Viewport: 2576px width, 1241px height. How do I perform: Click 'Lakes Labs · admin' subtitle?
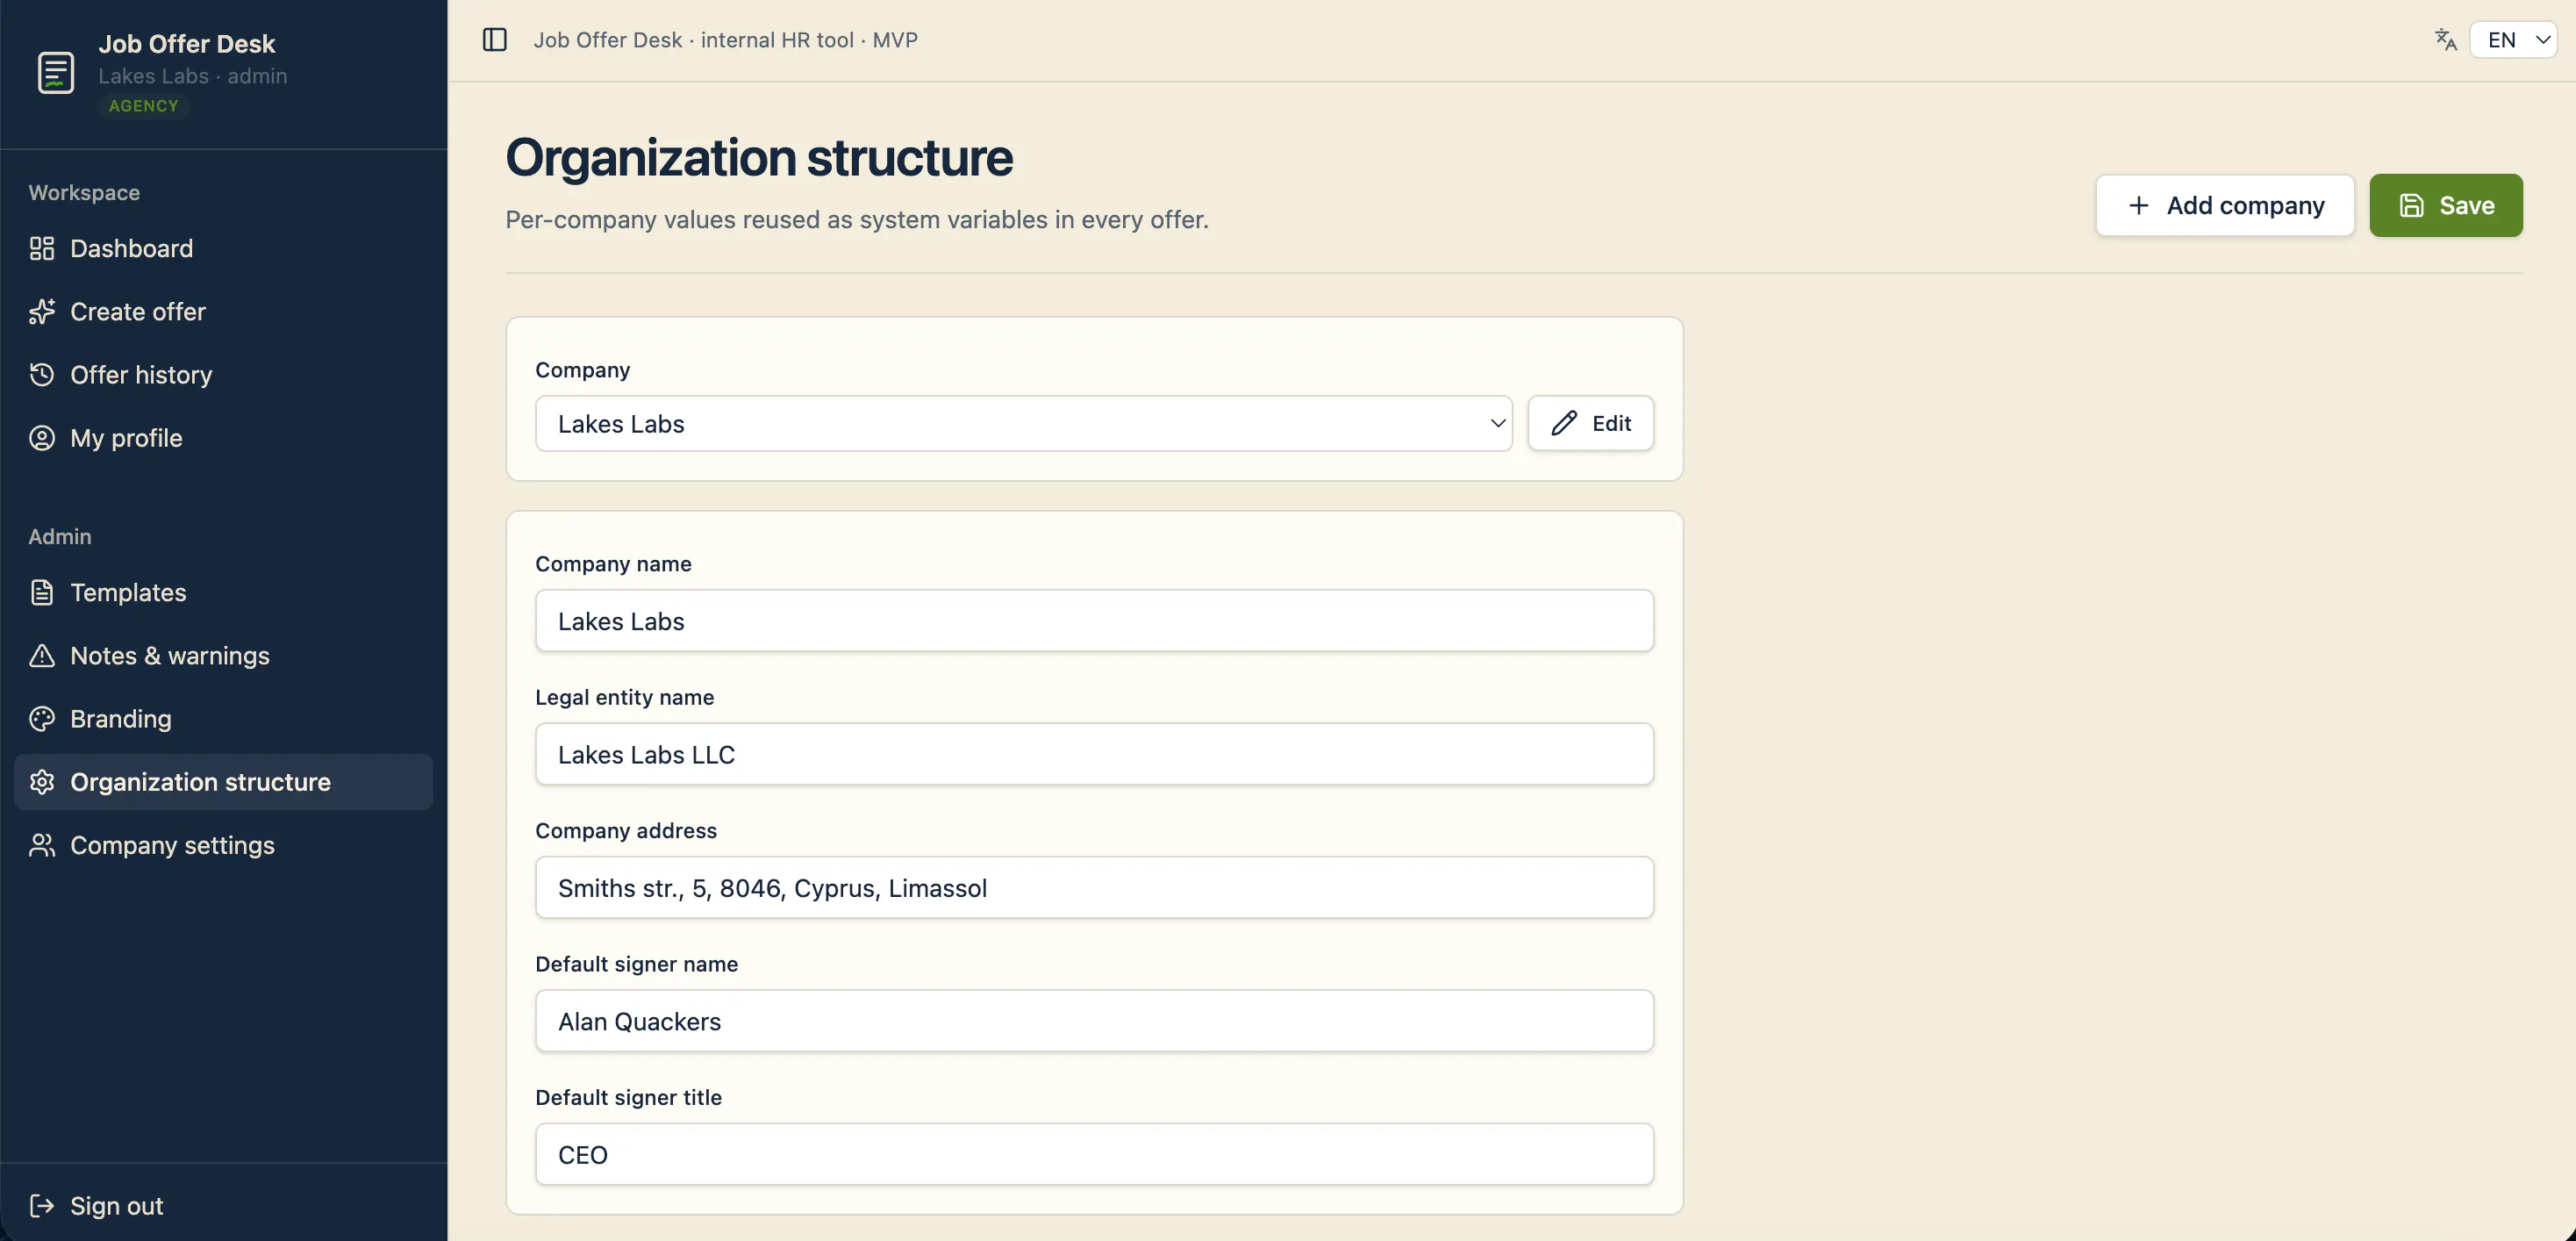(192, 76)
